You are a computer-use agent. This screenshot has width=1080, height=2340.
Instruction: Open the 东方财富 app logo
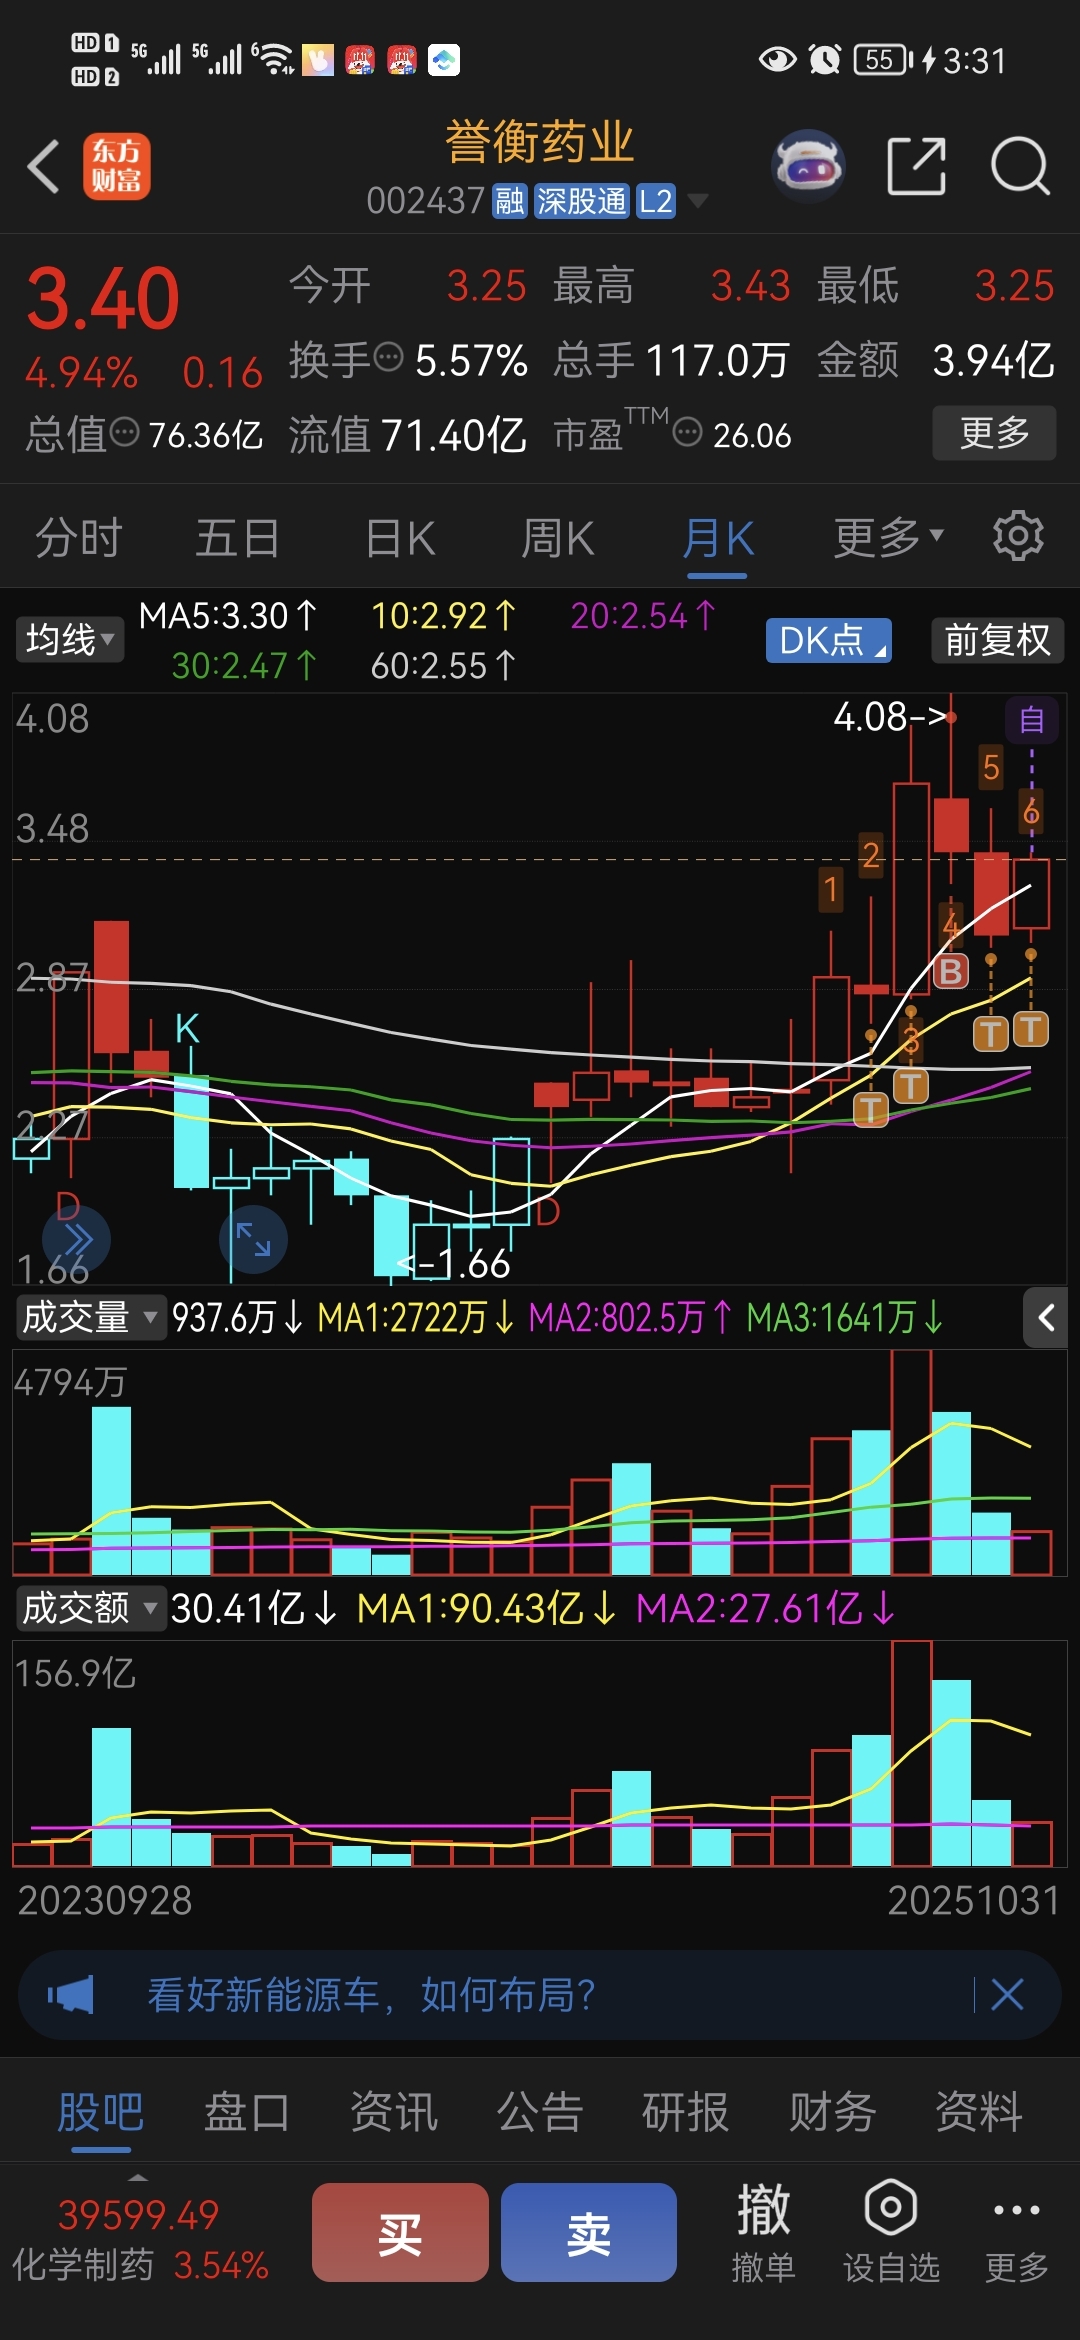116,166
